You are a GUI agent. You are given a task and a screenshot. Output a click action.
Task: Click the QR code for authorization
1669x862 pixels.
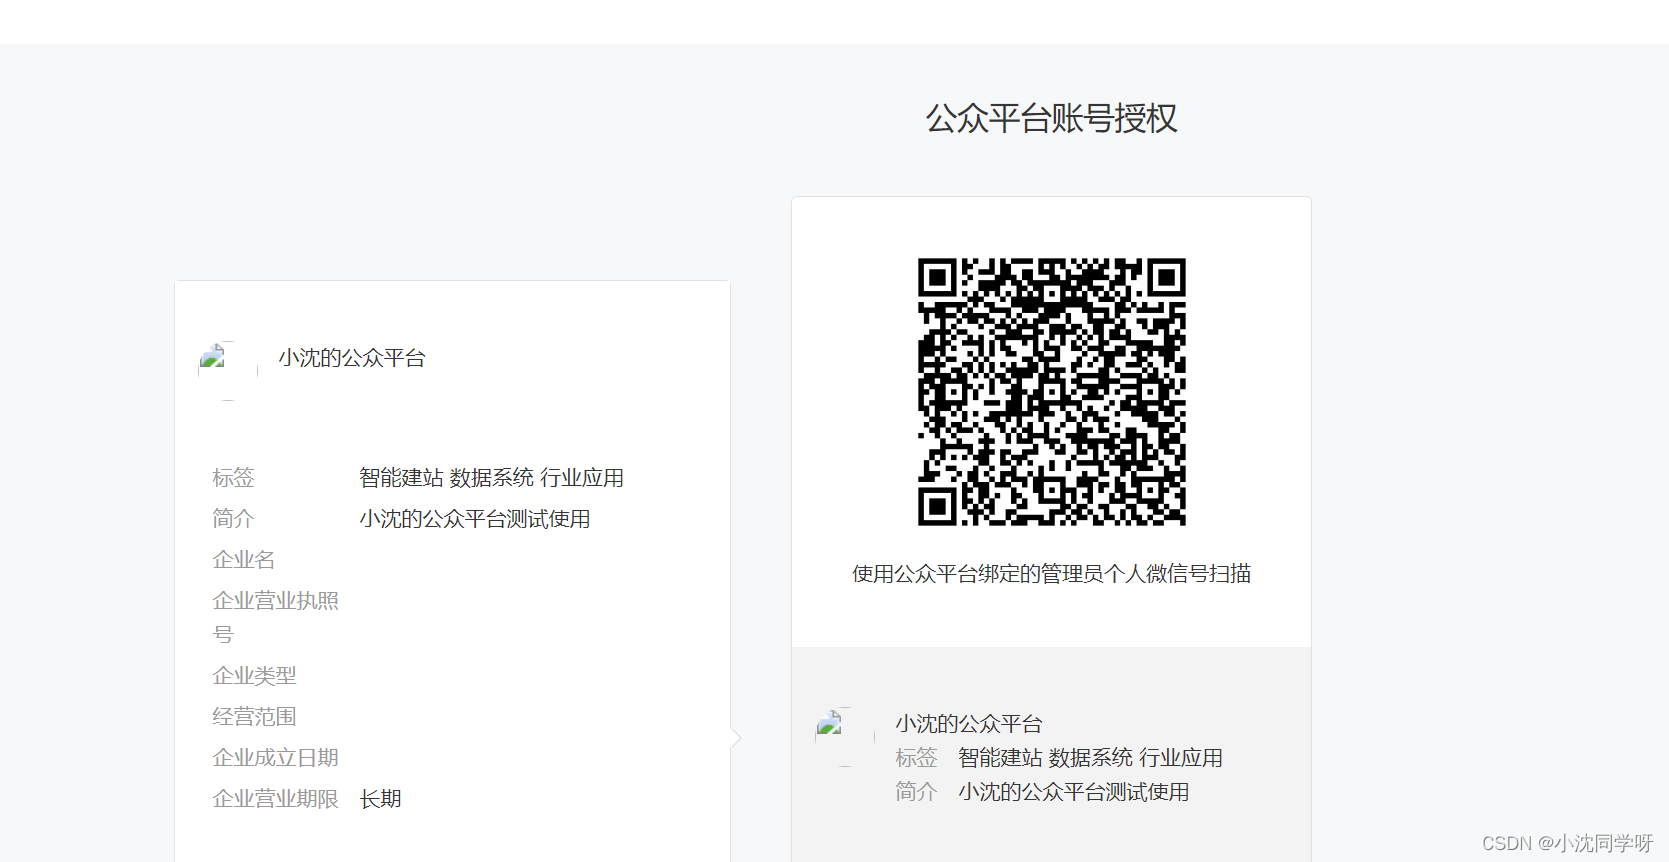tap(1051, 392)
